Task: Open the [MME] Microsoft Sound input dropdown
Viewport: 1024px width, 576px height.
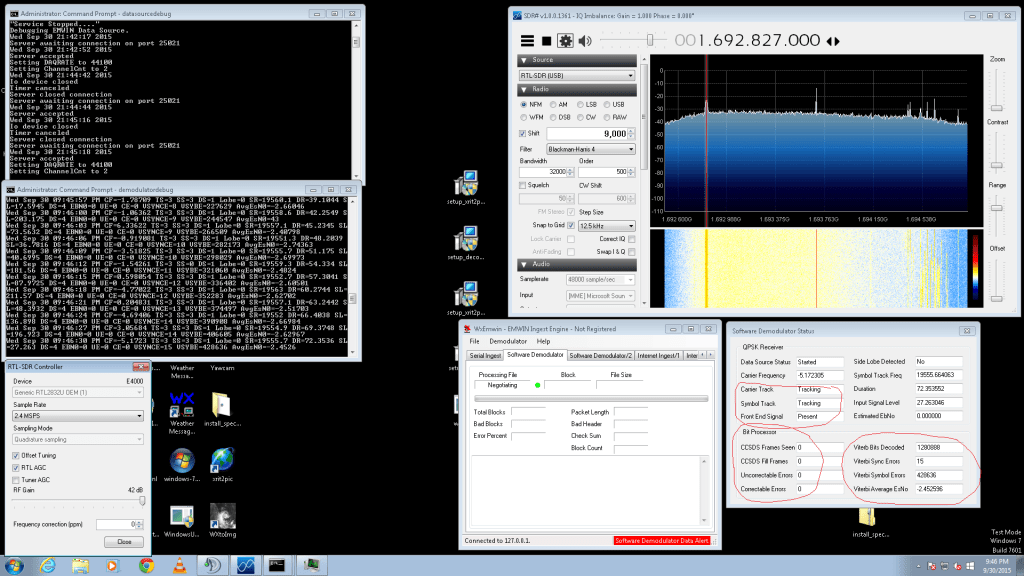Action: (600, 296)
